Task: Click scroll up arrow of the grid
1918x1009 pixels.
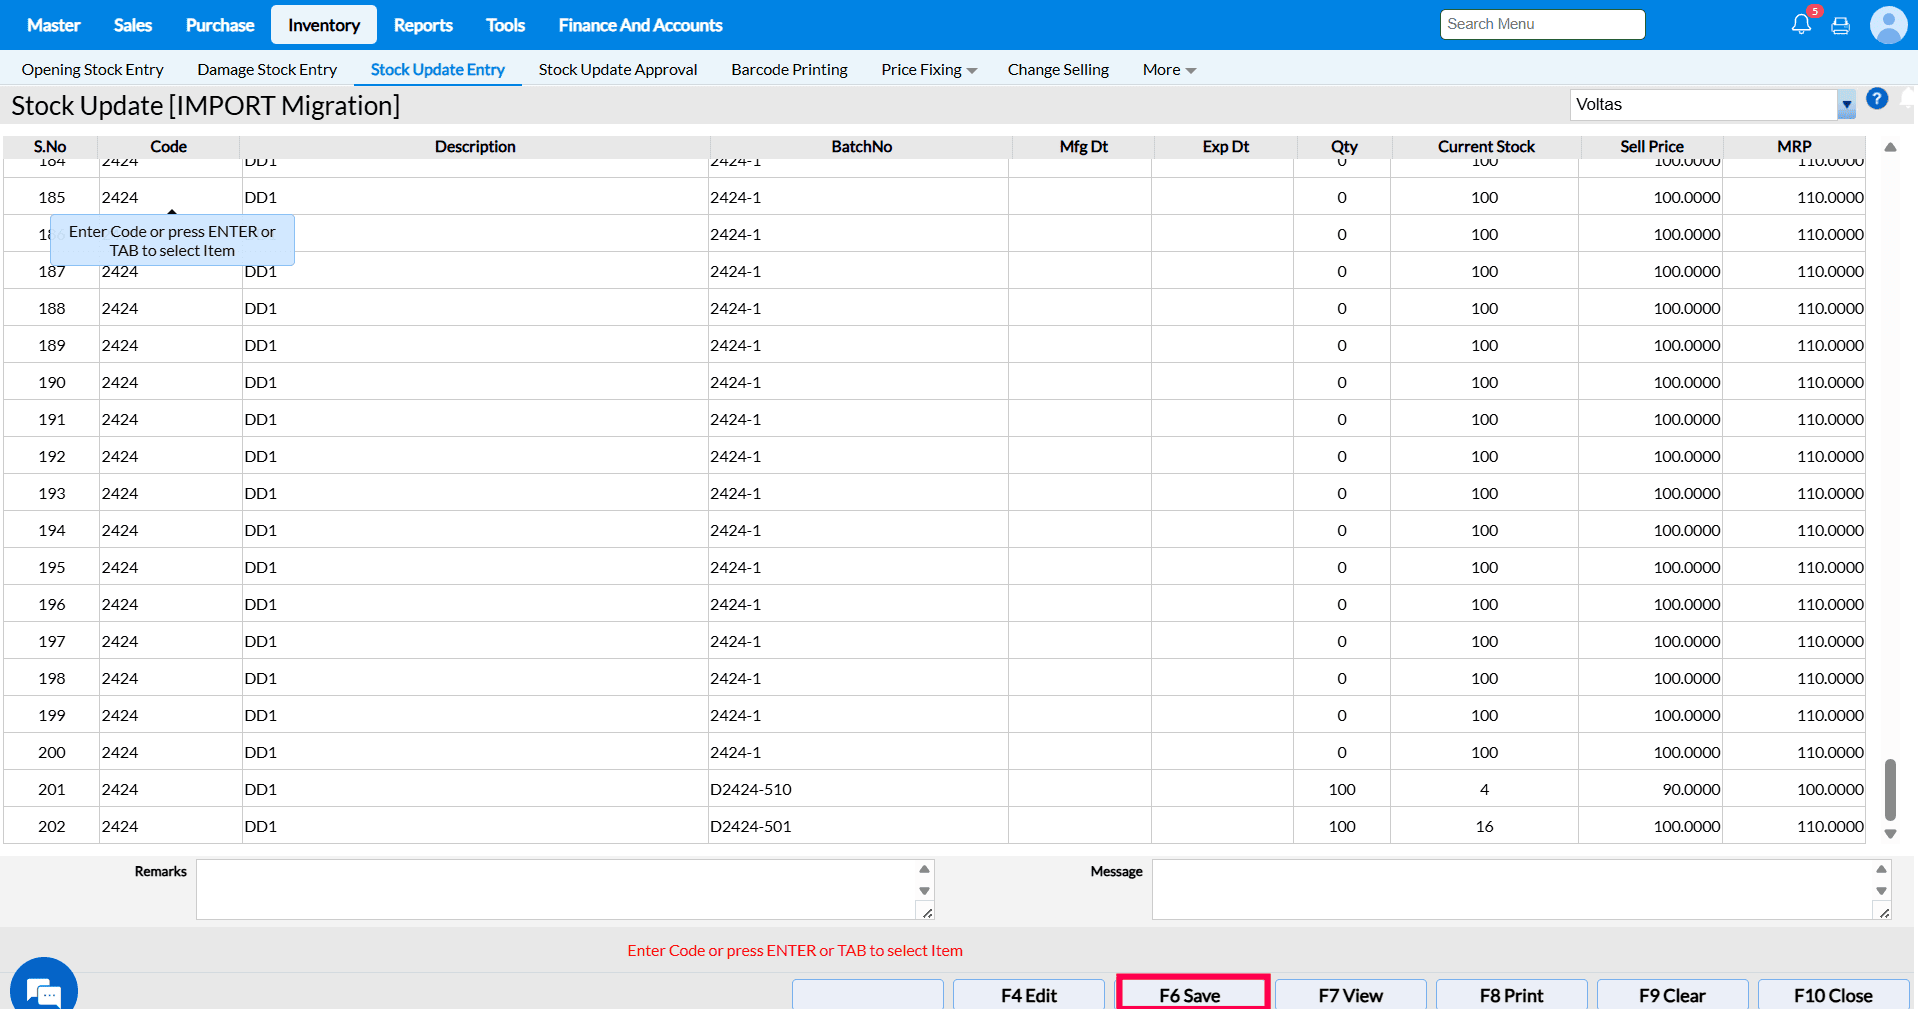Action: (x=1890, y=148)
